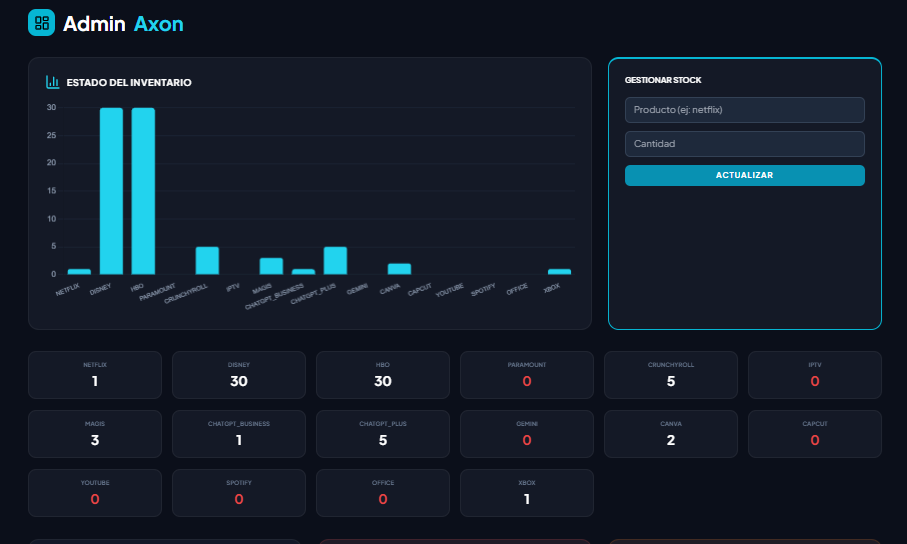This screenshot has height=544, width=907.
Task: Click the CHATGPT_BUSINESS label on chart axis
Action: coord(274,296)
